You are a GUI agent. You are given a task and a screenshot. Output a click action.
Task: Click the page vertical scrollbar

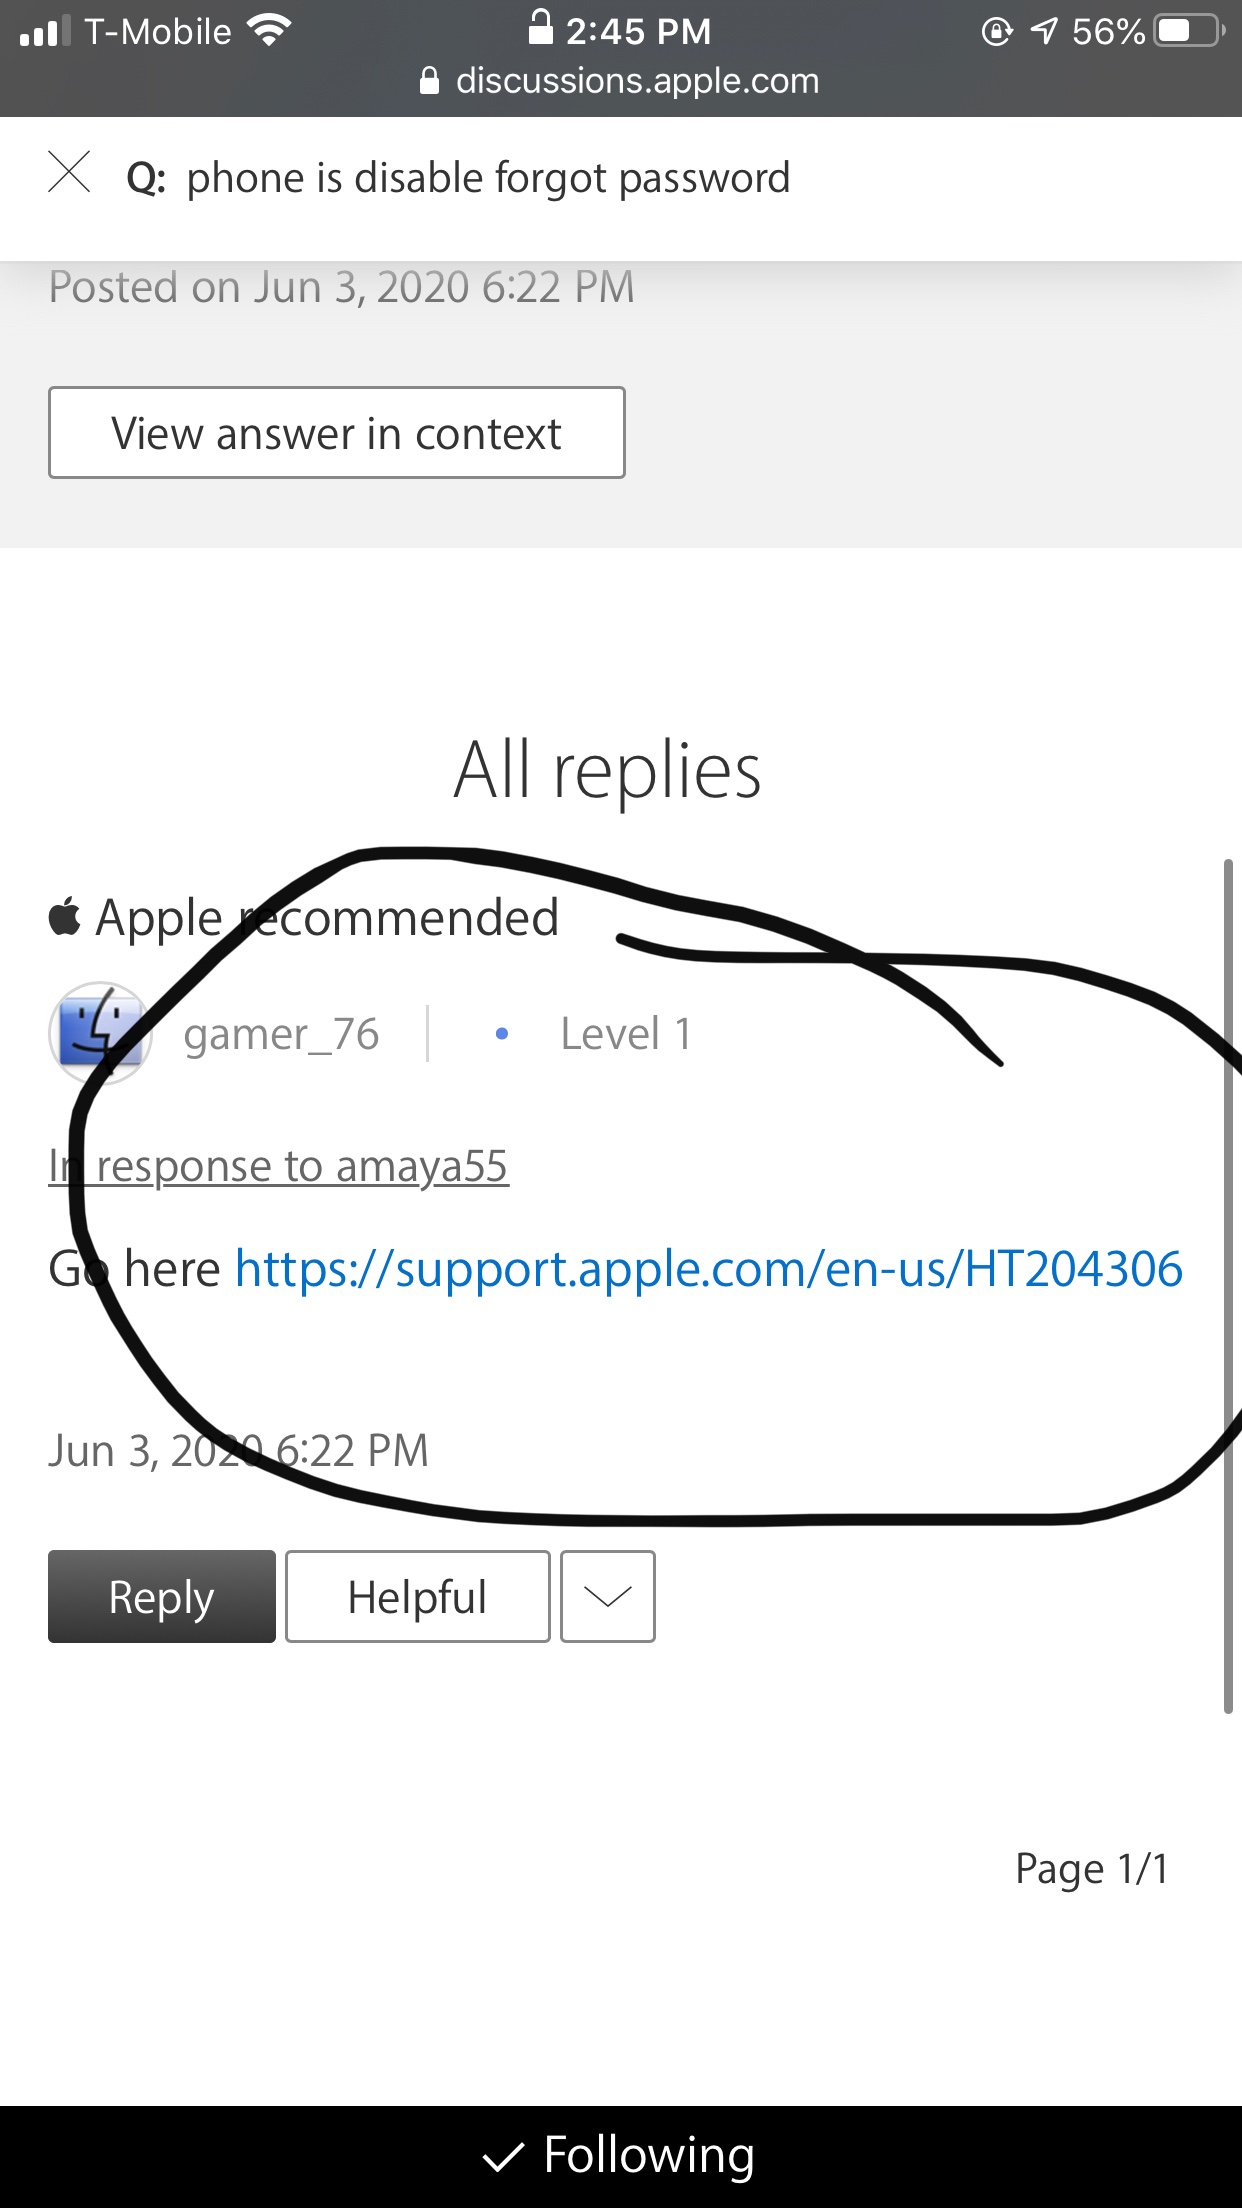click(1228, 1286)
